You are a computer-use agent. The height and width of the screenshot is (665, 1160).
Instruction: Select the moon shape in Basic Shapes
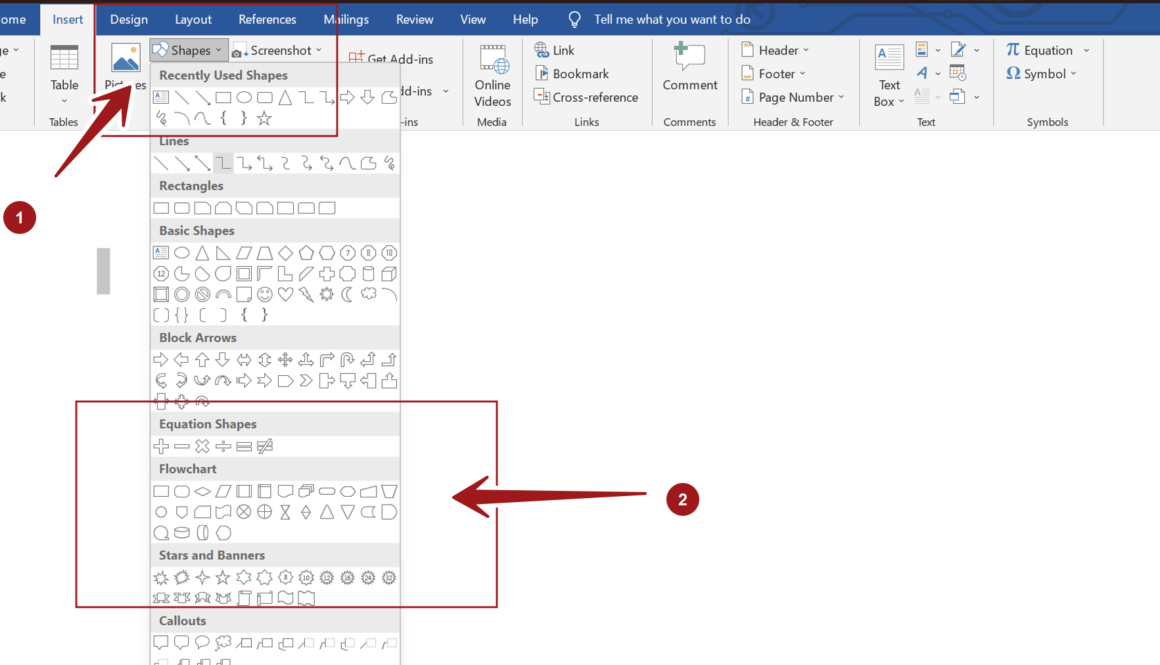347,295
